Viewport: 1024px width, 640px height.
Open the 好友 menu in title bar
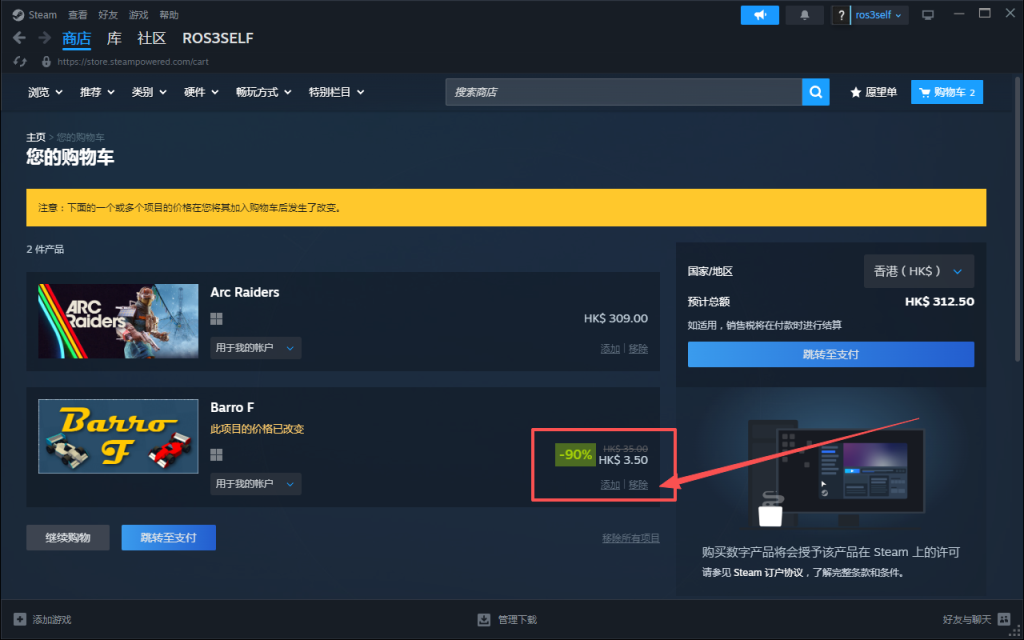click(x=106, y=15)
